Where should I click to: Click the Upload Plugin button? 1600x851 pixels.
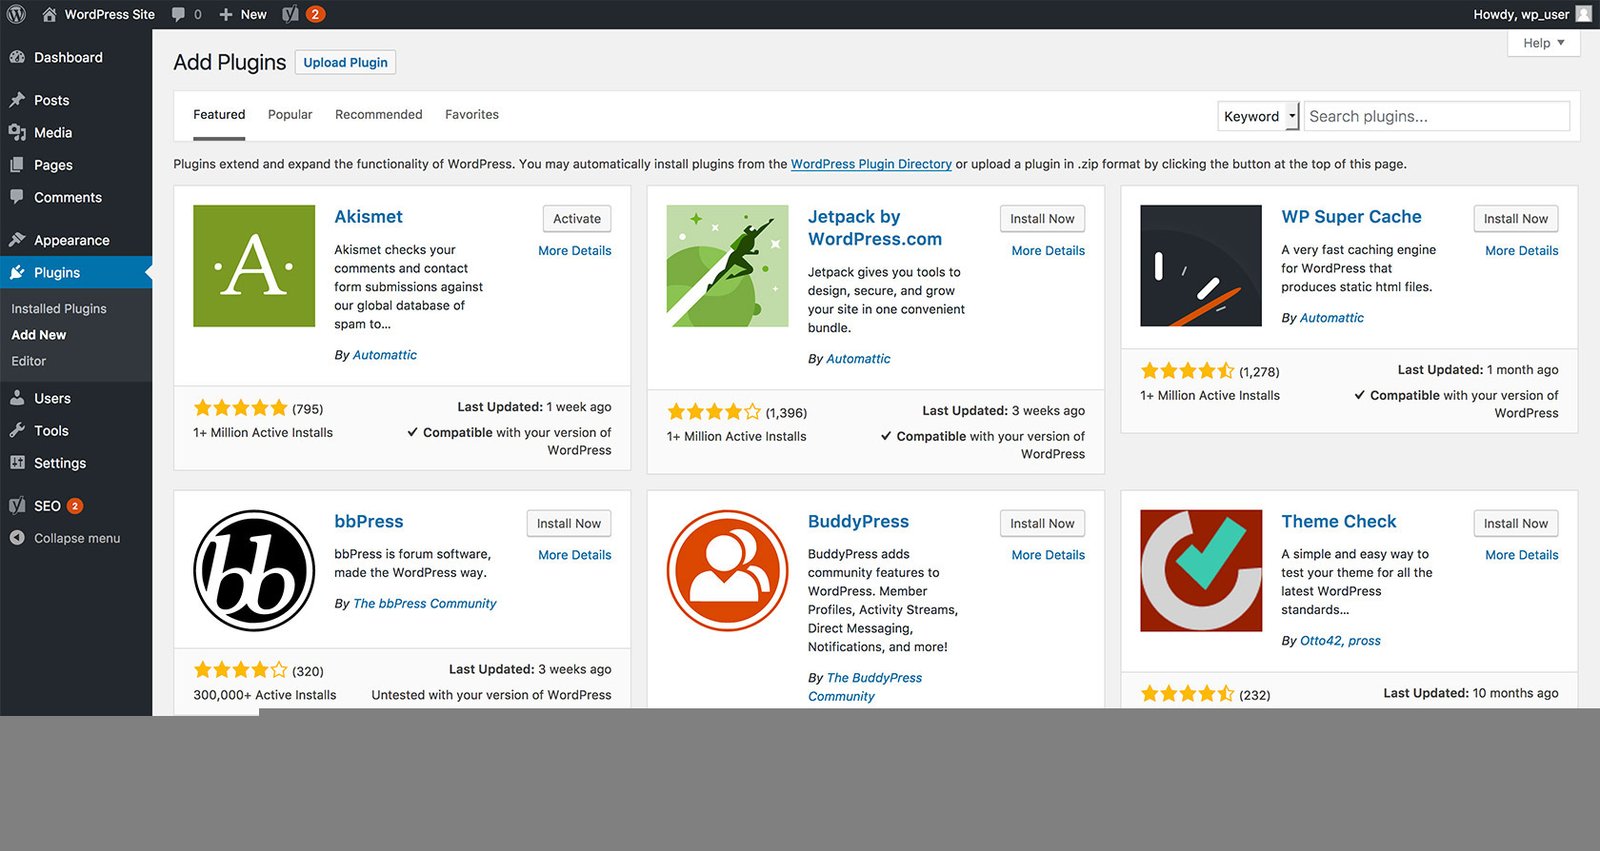coord(345,62)
